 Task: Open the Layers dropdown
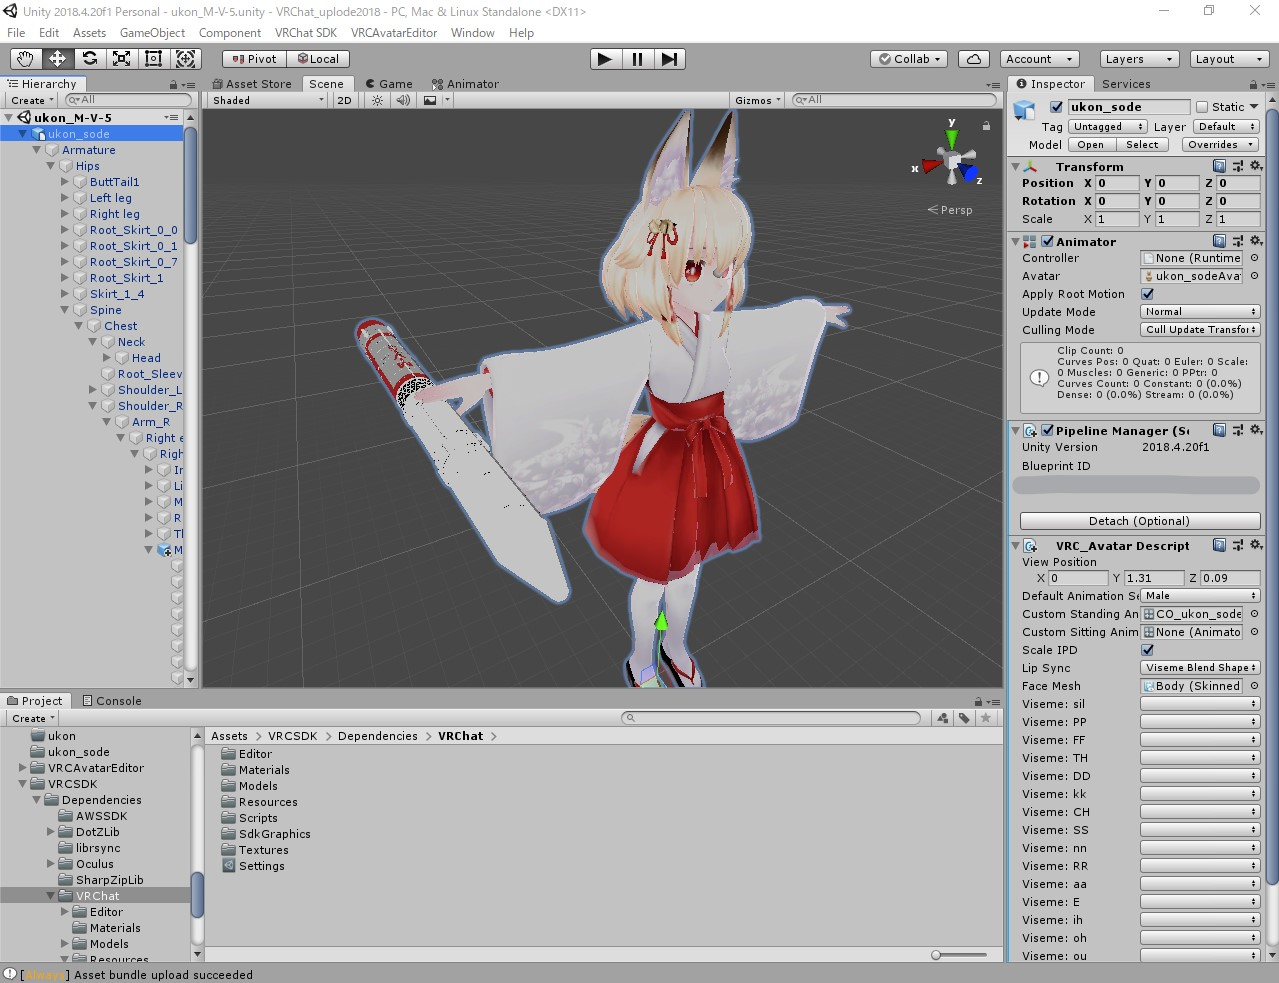[1139, 59]
